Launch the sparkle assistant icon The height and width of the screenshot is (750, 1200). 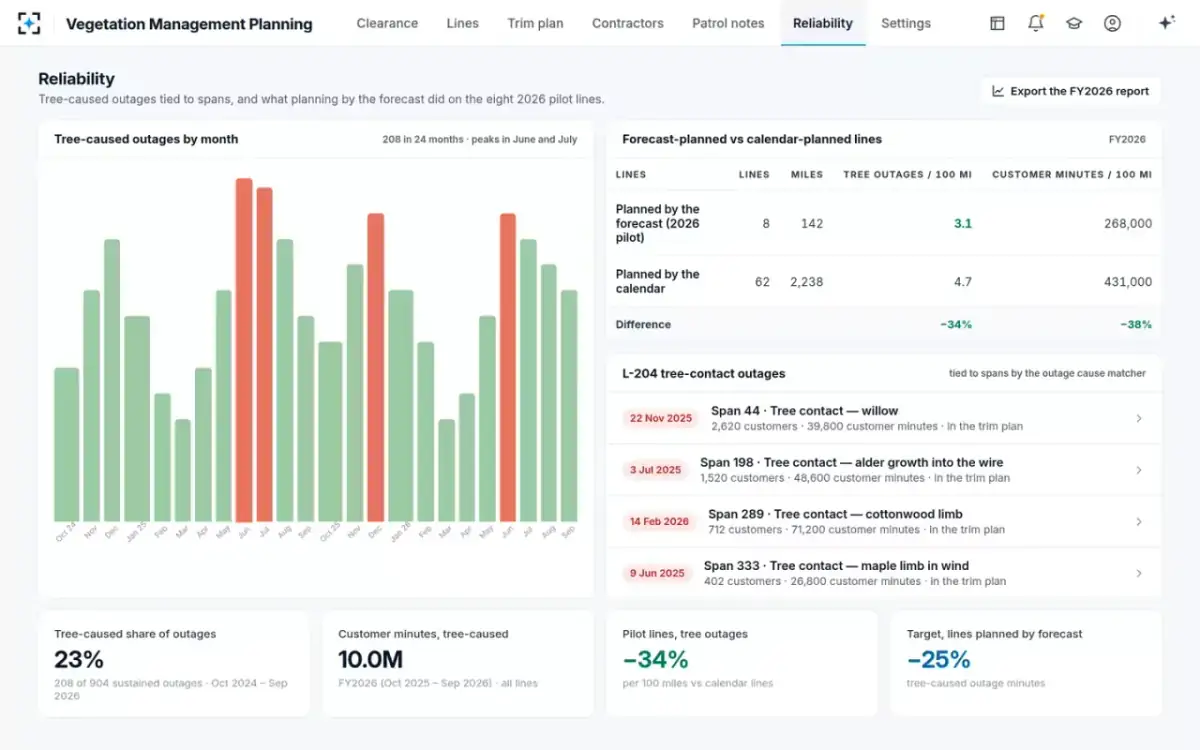[x=1166, y=23]
